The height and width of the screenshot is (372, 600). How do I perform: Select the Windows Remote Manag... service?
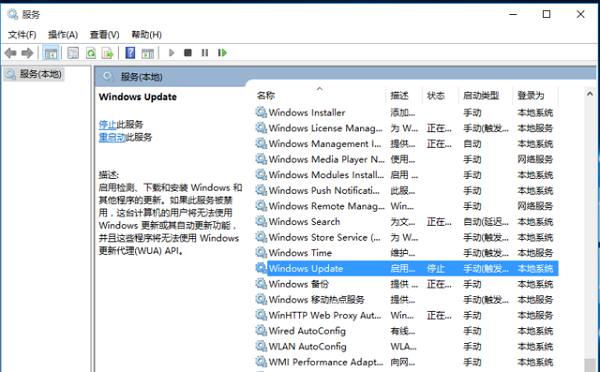click(x=327, y=206)
